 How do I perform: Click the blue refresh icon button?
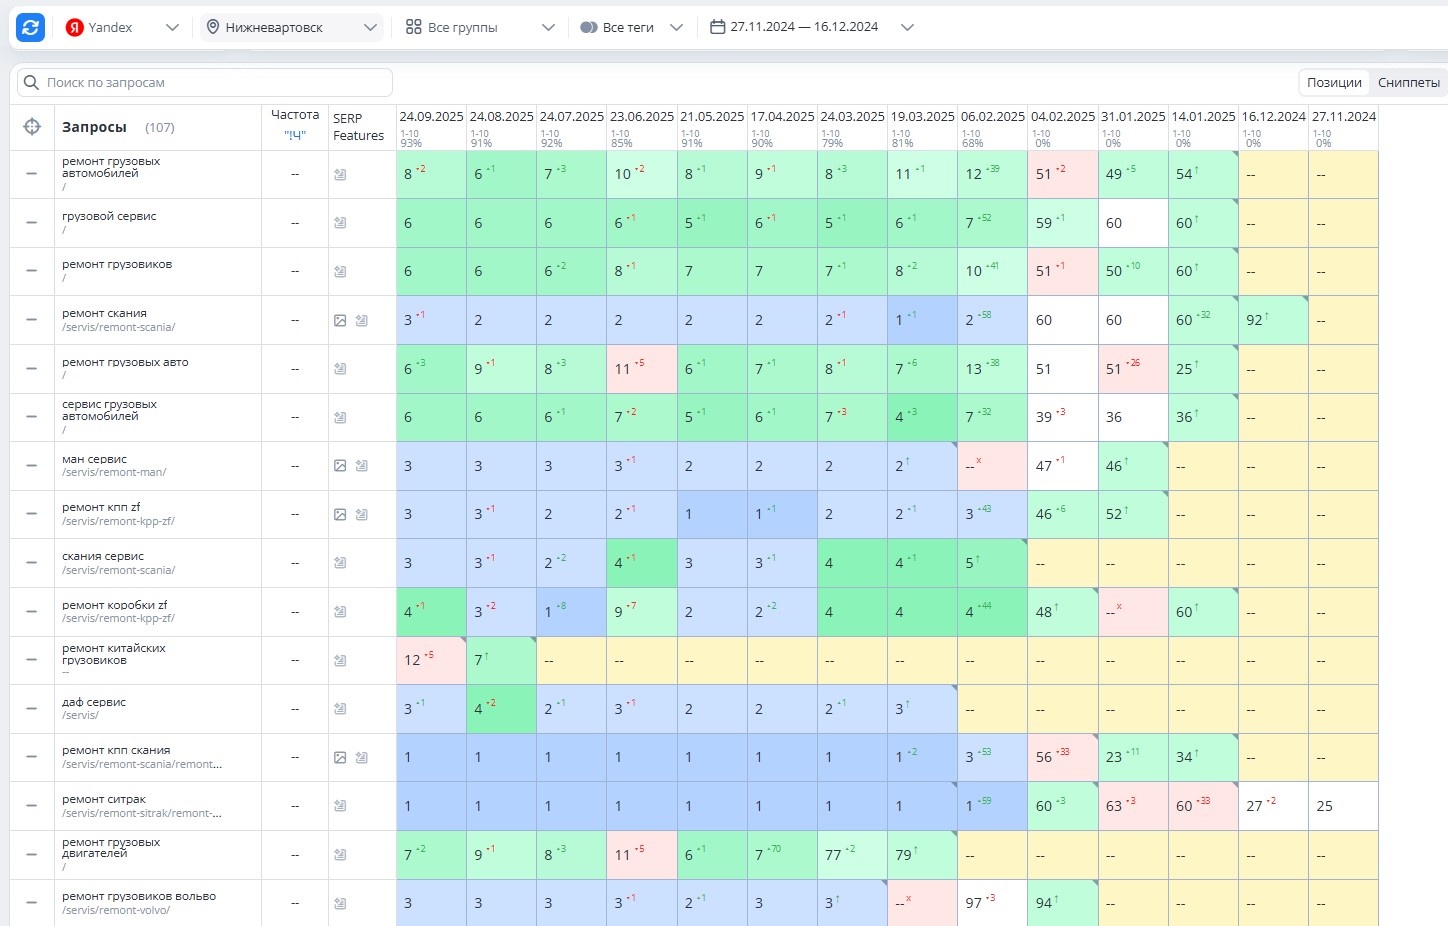coord(31,27)
